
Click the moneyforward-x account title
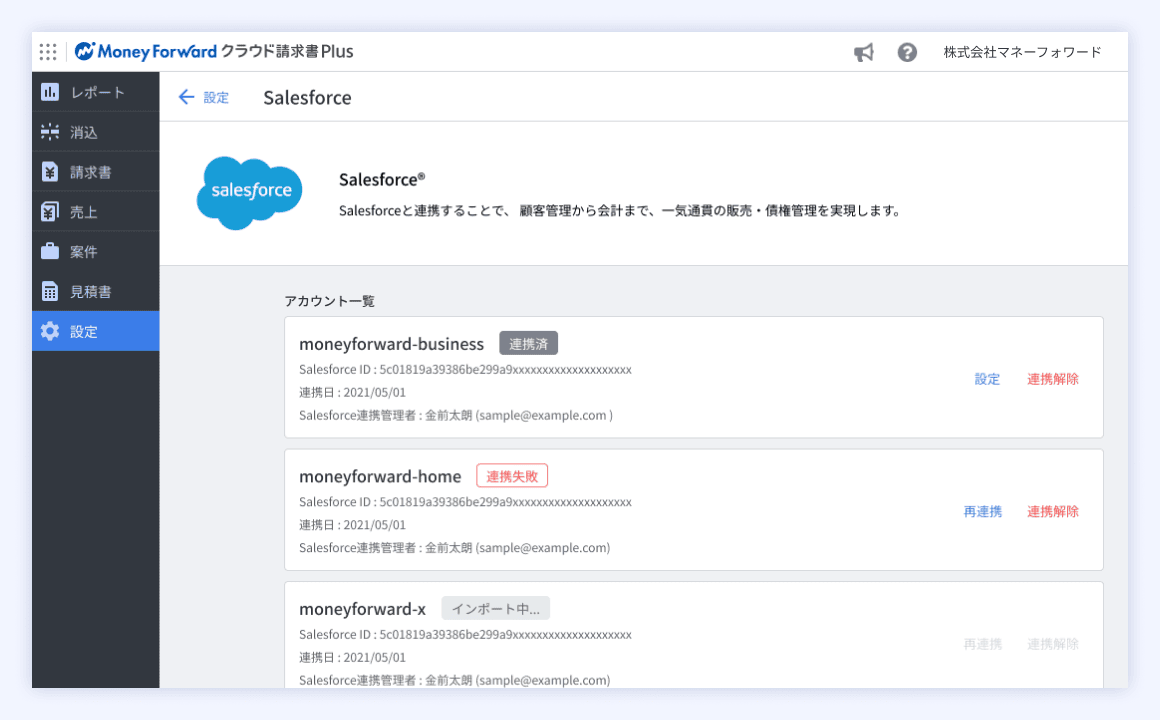(x=362, y=609)
